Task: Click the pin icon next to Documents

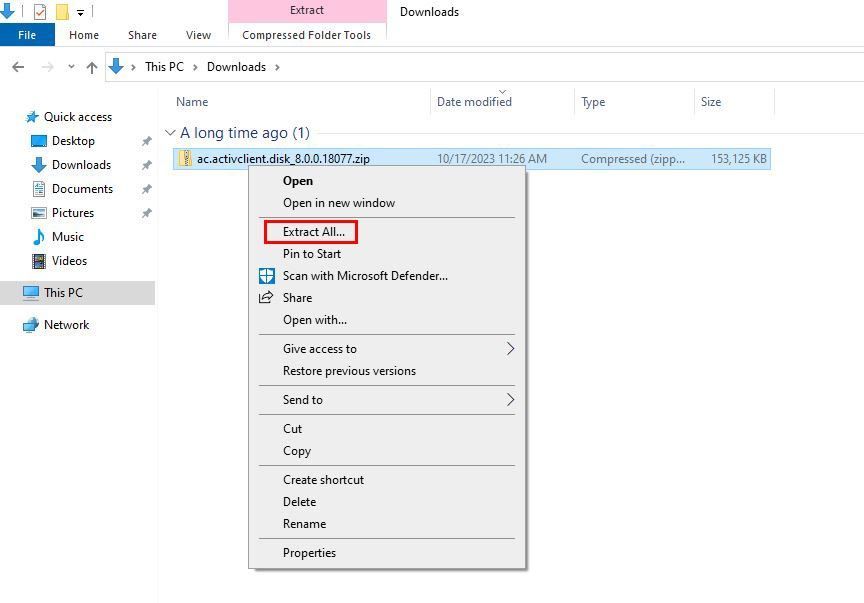Action: coord(147,189)
